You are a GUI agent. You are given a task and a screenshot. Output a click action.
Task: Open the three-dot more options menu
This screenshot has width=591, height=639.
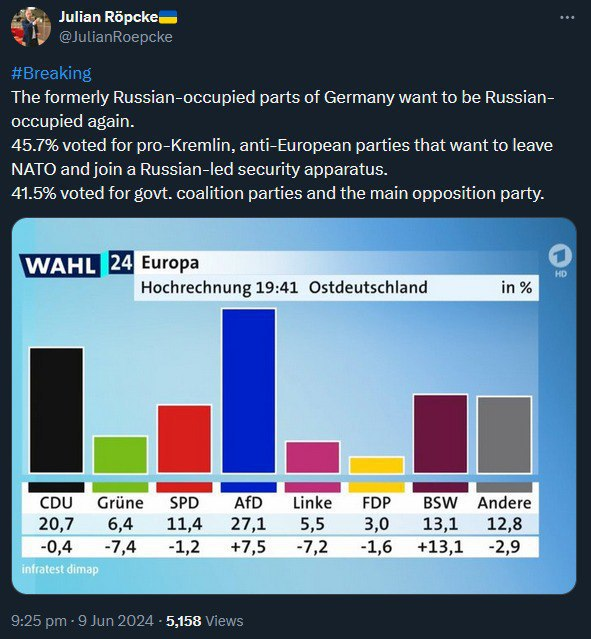tap(567, 18)
